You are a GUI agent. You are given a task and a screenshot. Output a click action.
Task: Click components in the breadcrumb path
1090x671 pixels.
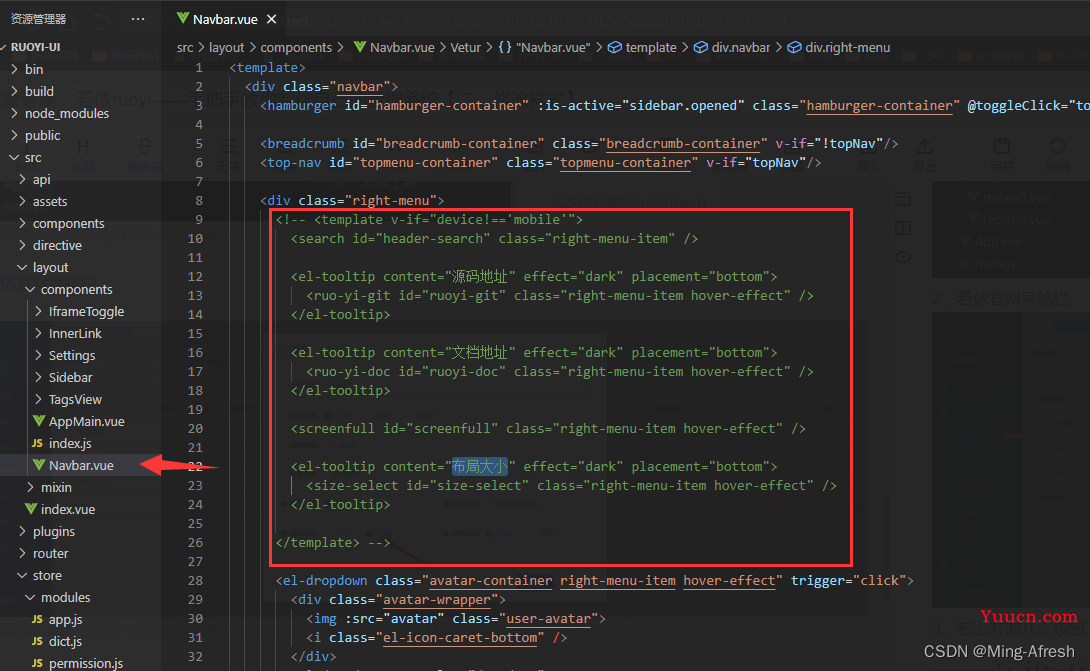tap(296, 47)
